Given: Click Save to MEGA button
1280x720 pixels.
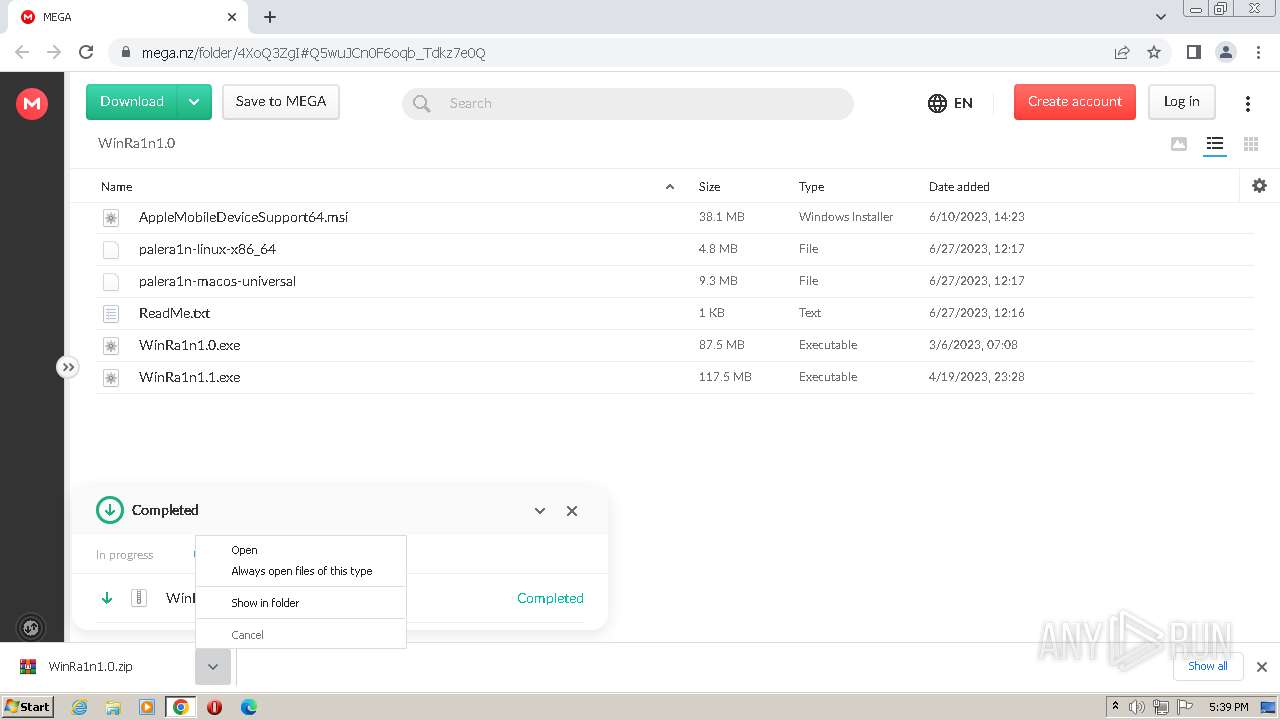Looking at the screenshot, I should (x=281, y=102).
